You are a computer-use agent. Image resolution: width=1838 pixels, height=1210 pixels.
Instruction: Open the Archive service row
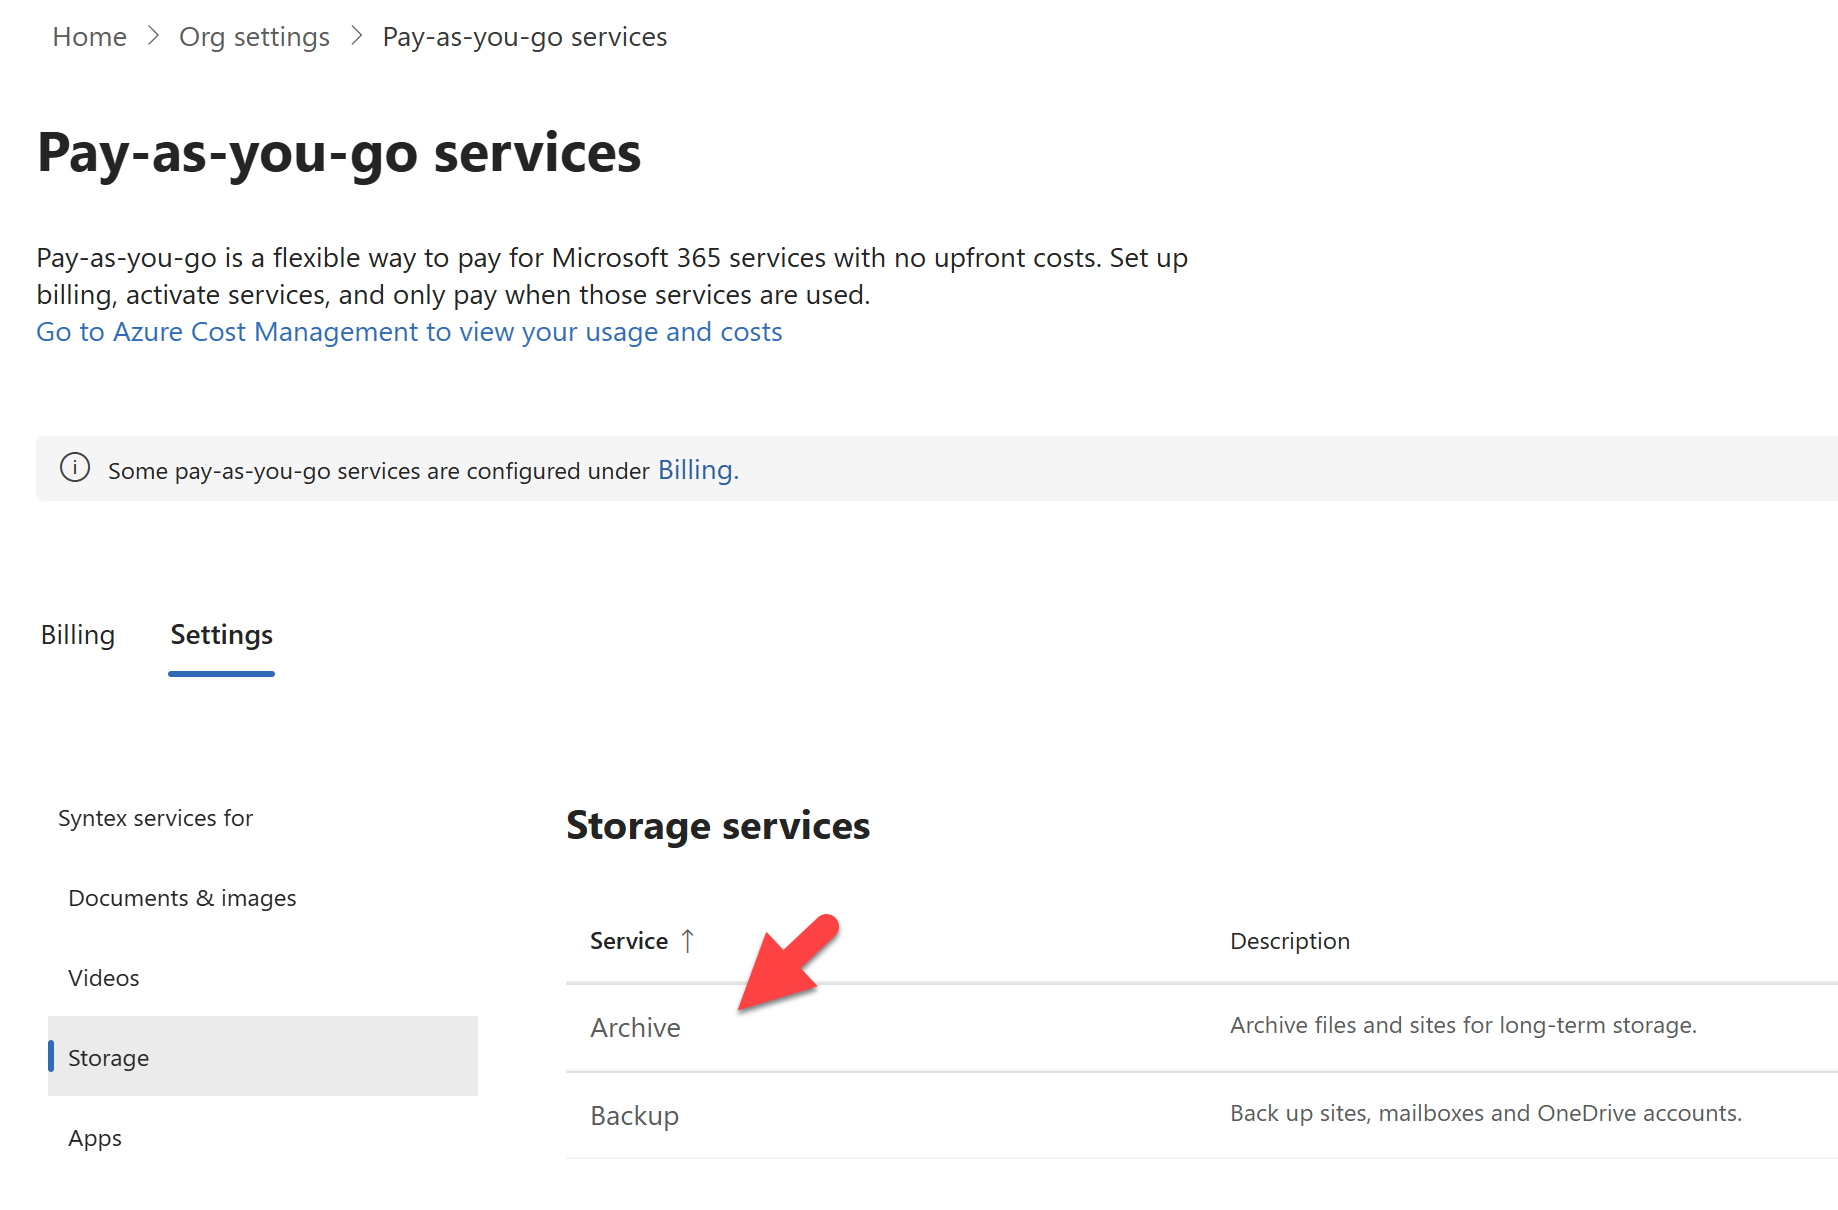[x=1201, y=1028]
